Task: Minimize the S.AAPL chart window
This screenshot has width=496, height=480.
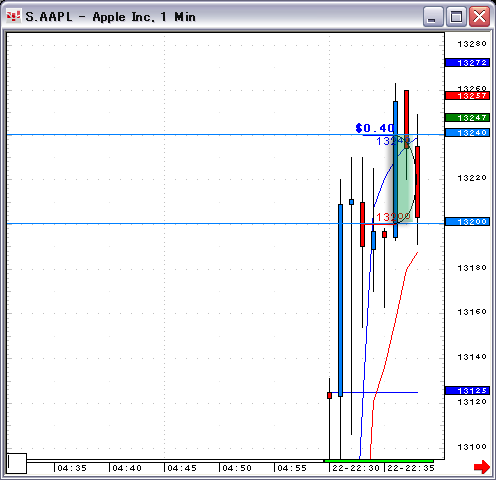Action: pyautogui.click(x=432, y=16)
